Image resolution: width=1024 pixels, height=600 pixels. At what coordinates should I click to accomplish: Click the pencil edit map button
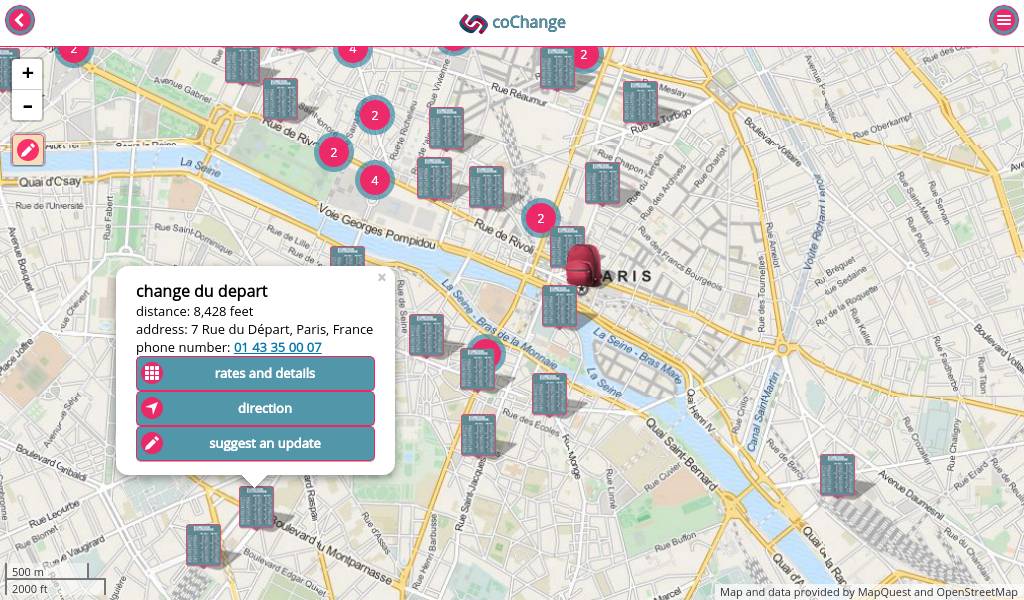click(x=28, y=149)
